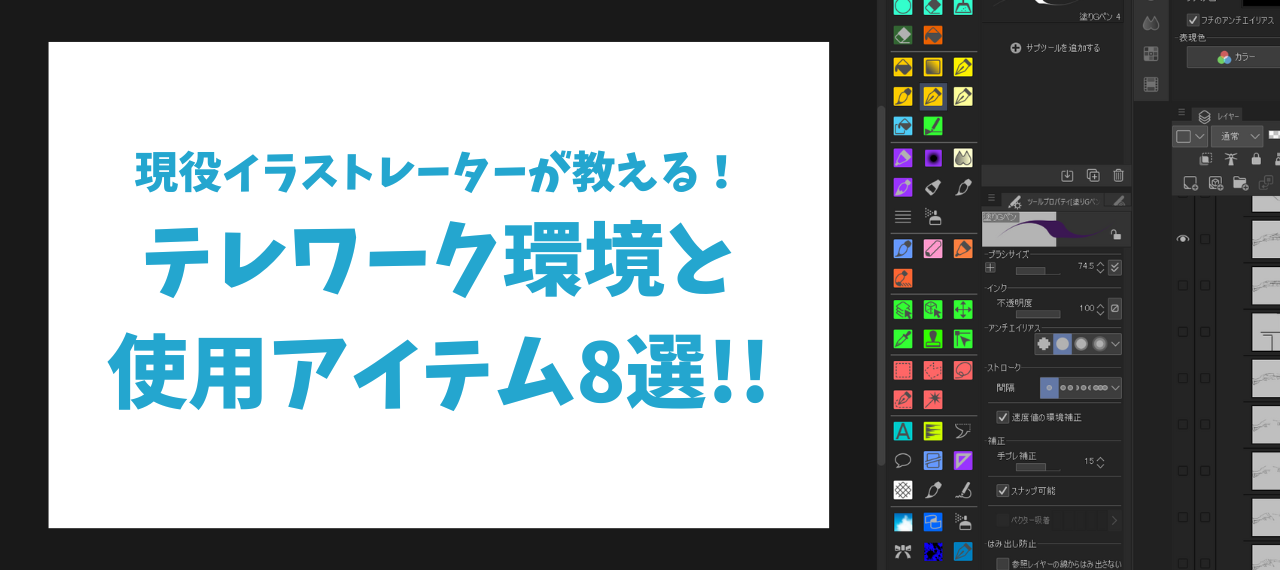
Task: Click サブツールを追加する button
Action: coord(1055,48)
